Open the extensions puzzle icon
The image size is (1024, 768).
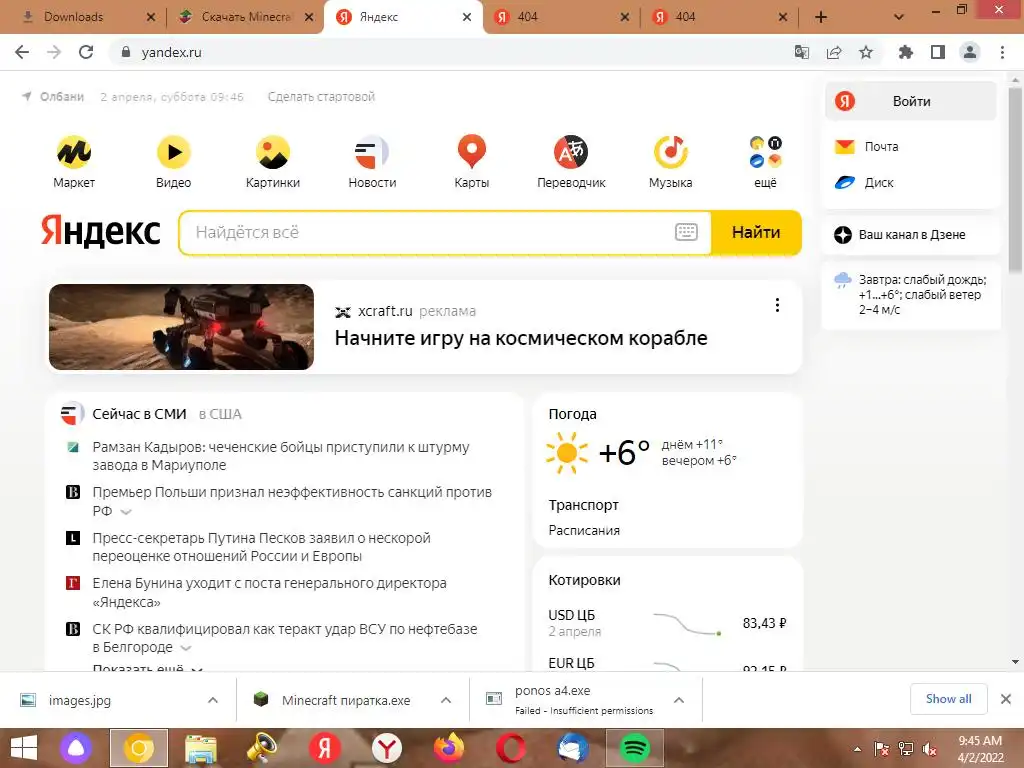[905, 52]
